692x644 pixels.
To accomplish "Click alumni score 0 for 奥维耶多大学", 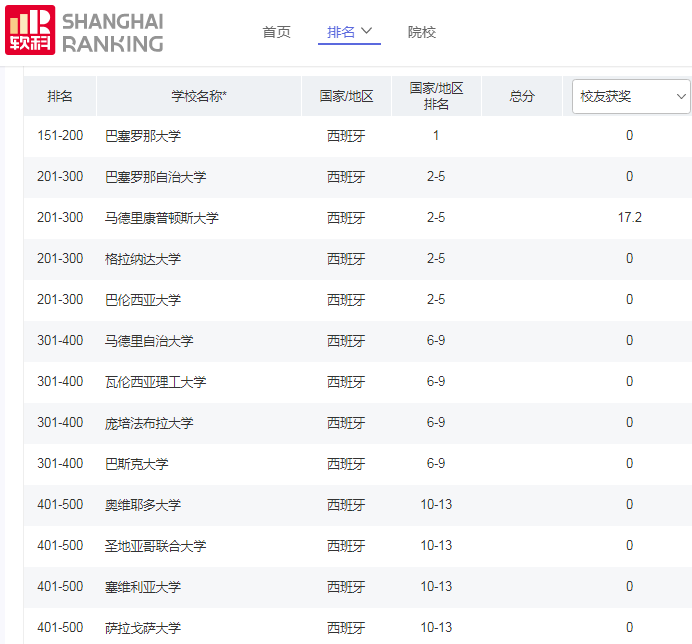I will pyautogui.click(x=630, y=504).
